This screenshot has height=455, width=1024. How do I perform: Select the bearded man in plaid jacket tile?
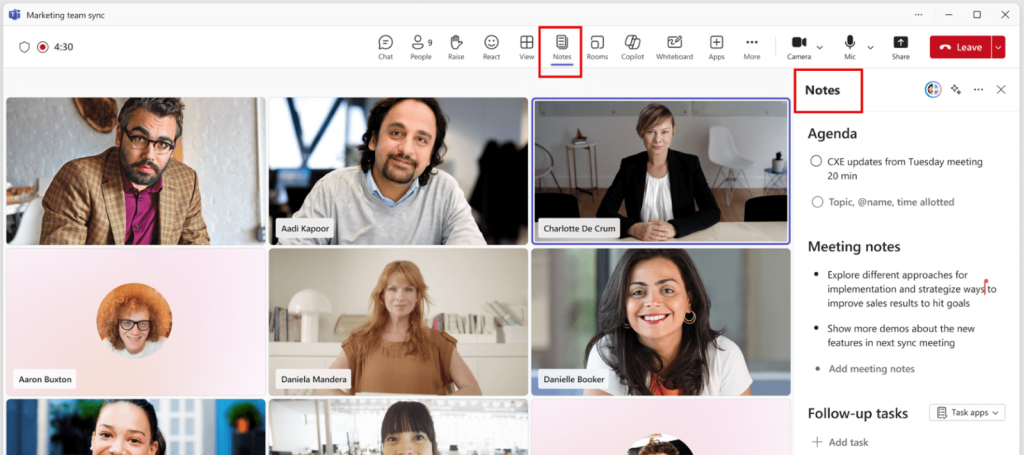(x=136, y=171)
